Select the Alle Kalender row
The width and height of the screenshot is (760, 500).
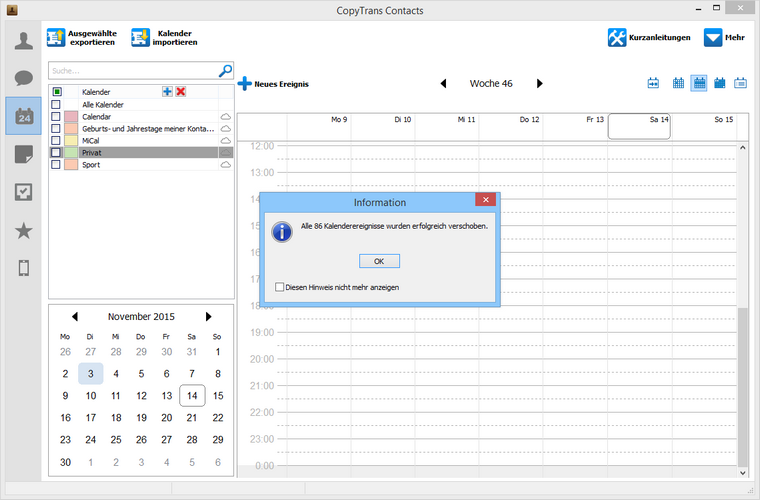click(141, 105)
